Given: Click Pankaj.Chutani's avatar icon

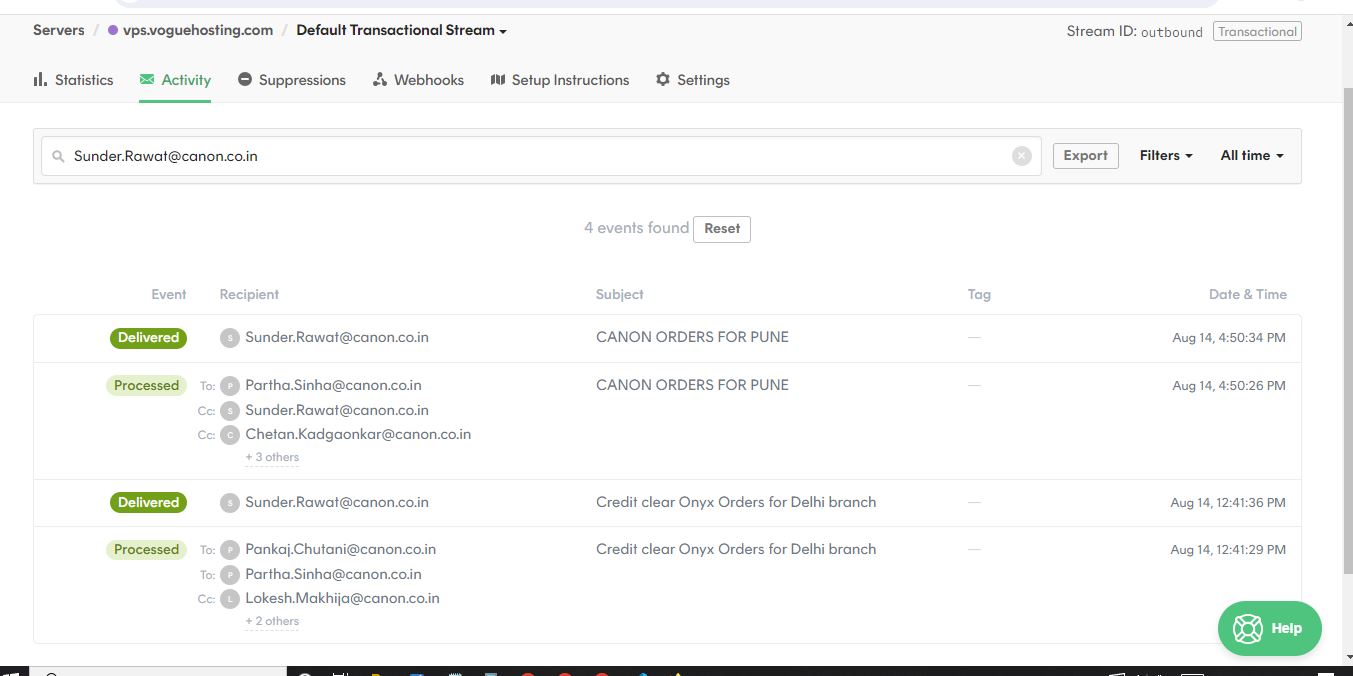Looking at the screenshot, I should pyautogui.click(x=230, y=550).
